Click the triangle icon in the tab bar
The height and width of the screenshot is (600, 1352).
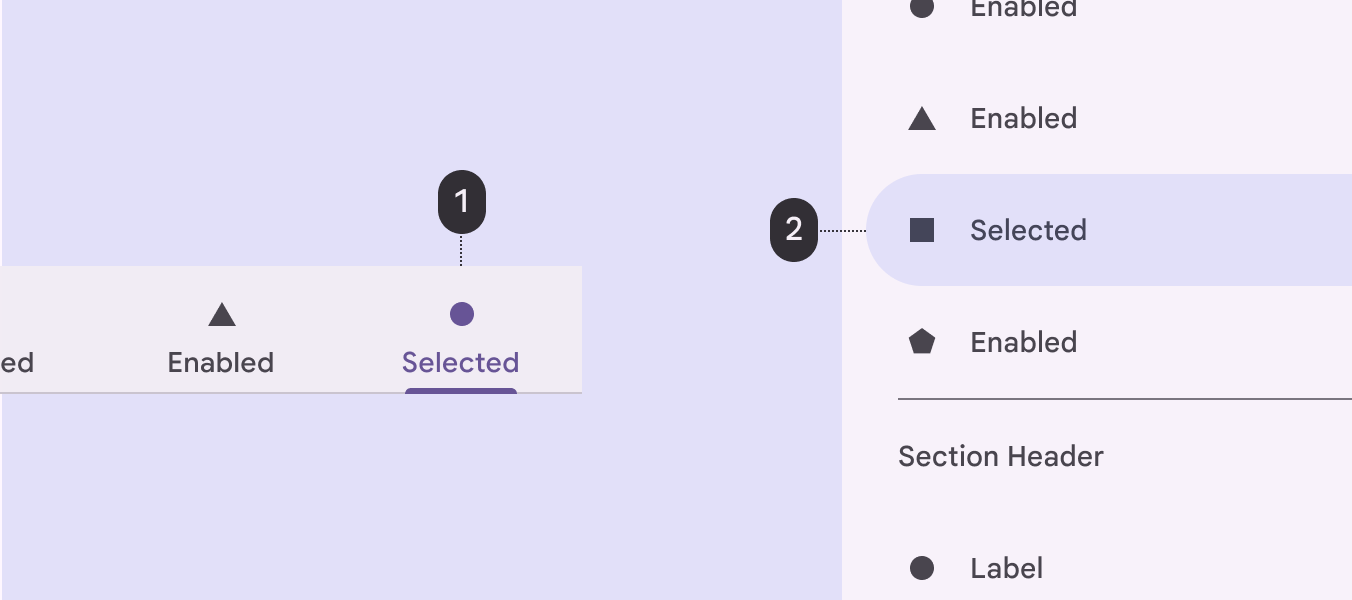[221, 316]
